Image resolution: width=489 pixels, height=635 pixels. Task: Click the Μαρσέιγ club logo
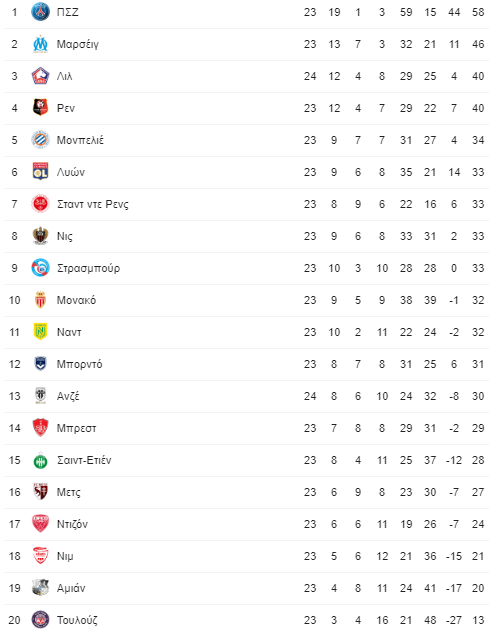pos(41,44)
